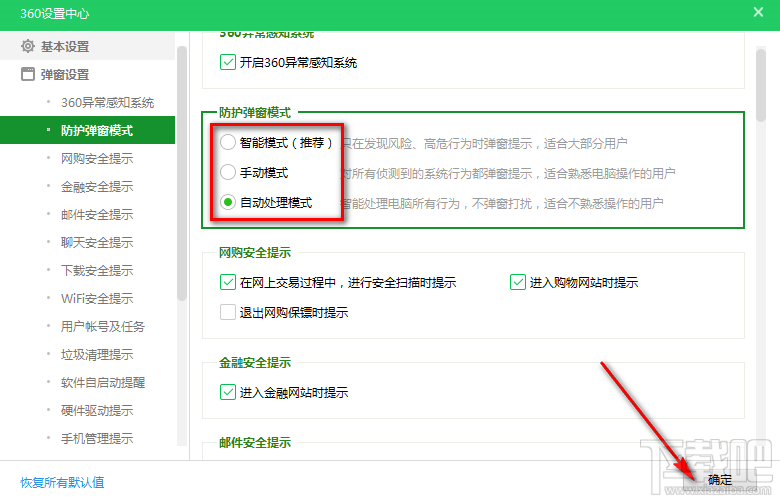
Task: Open 垃圾清理提示 sidebar item
Action: point(97,355)
